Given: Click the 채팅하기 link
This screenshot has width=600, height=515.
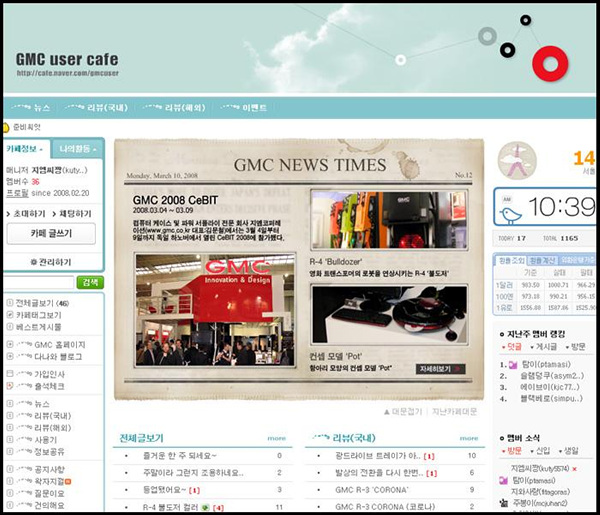Looking at the screenshot, I should [x=72, y=213].
